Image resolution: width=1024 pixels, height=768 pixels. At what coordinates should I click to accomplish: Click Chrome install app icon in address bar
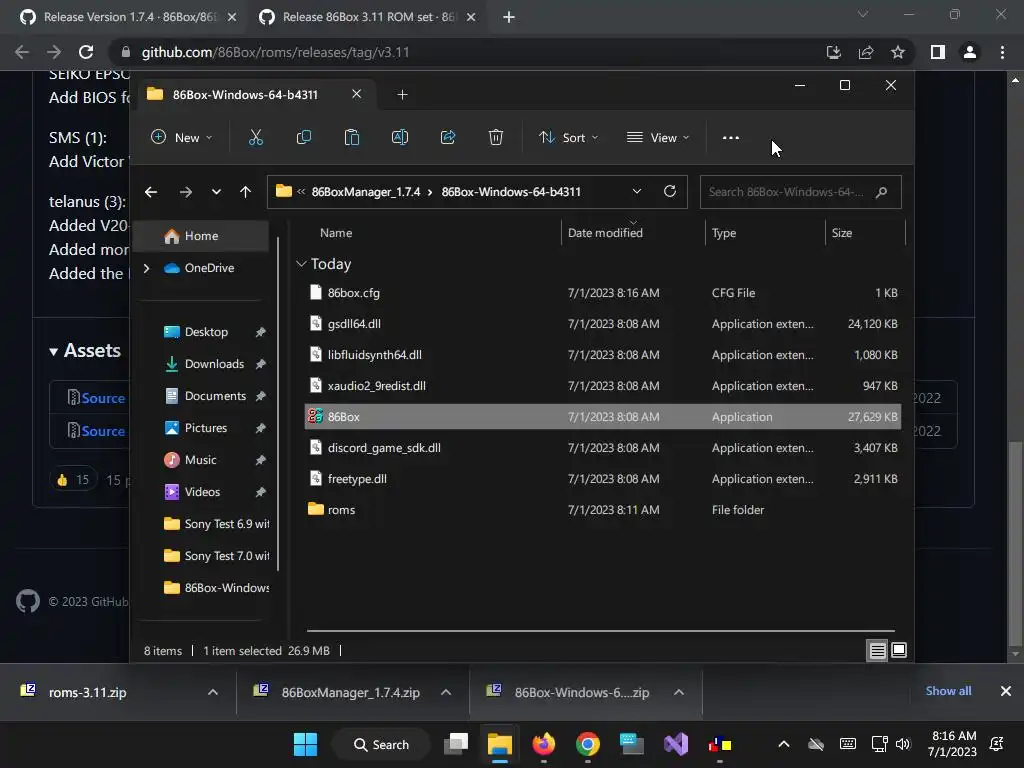(834, 52)
